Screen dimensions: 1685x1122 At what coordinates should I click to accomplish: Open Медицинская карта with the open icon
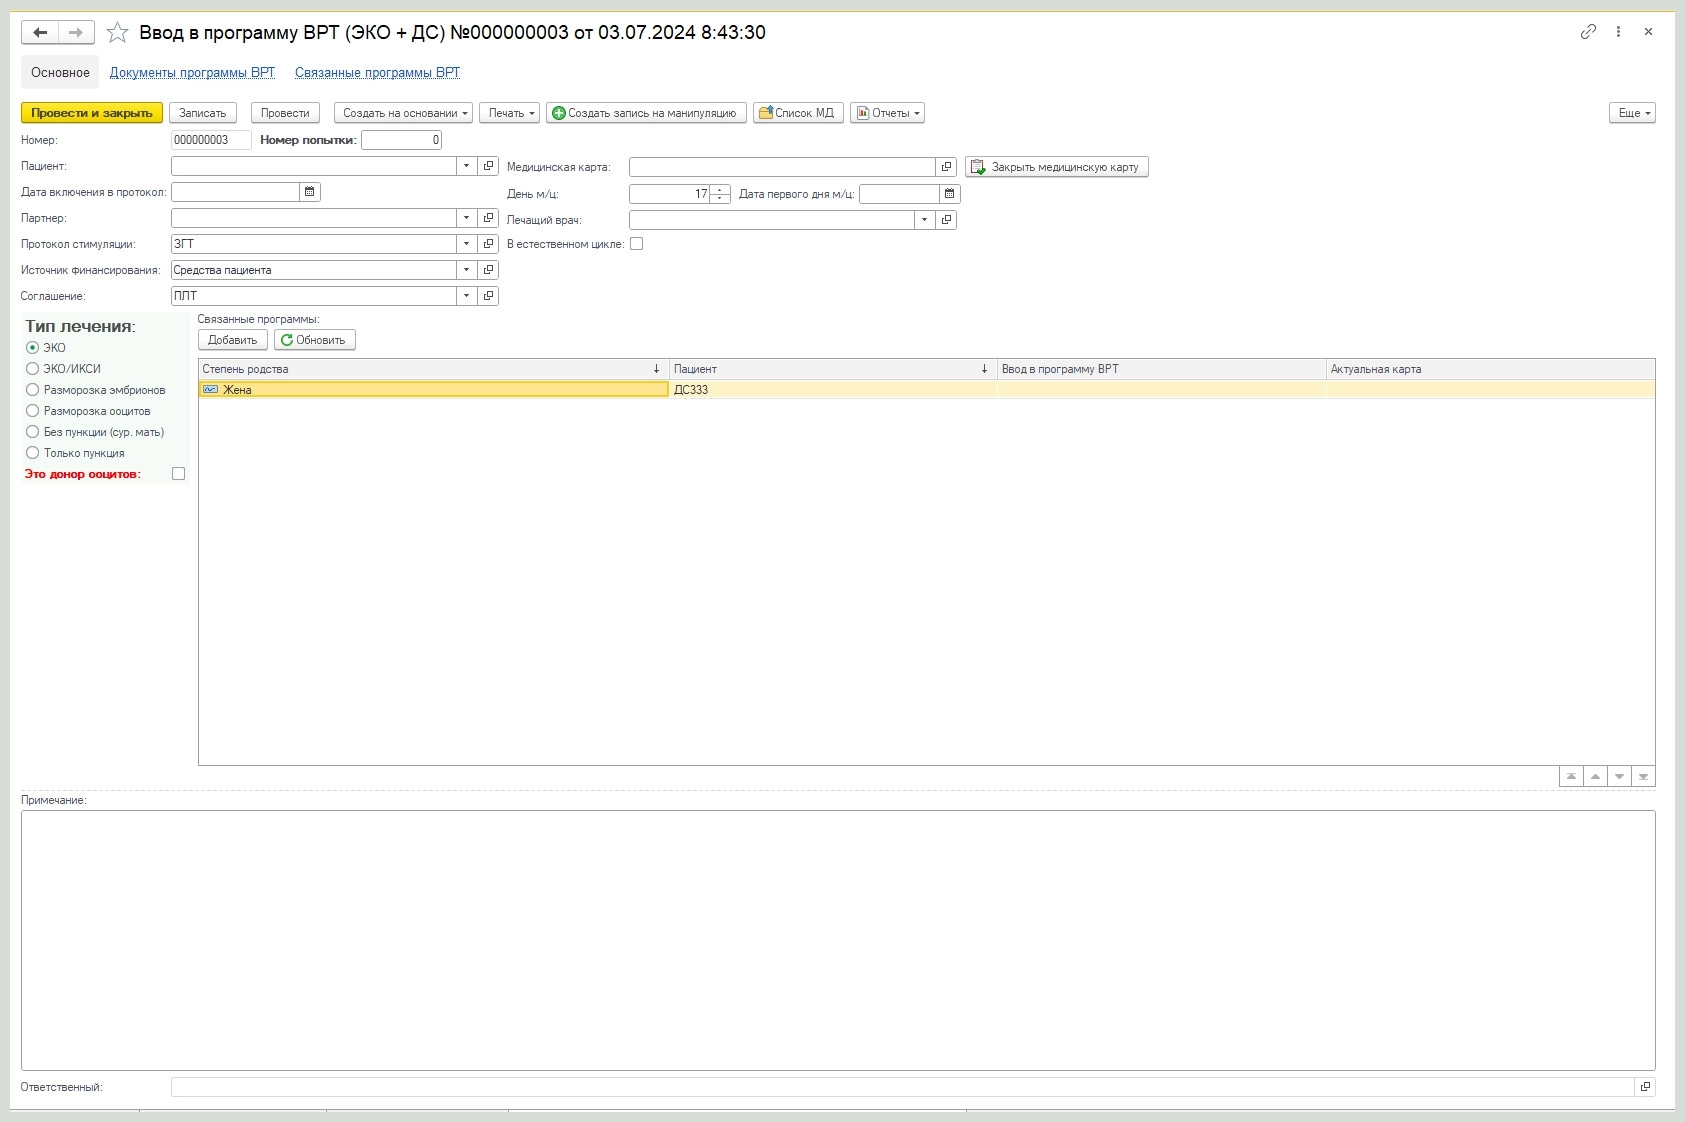coord(946,167)
